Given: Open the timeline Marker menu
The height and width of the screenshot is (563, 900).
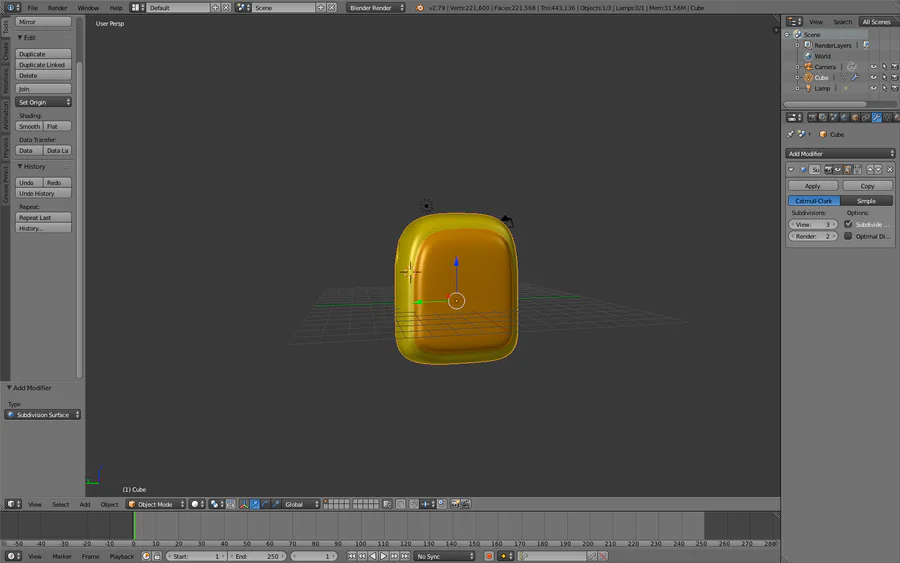Looking at the screenshot, I should pos(61,557).
